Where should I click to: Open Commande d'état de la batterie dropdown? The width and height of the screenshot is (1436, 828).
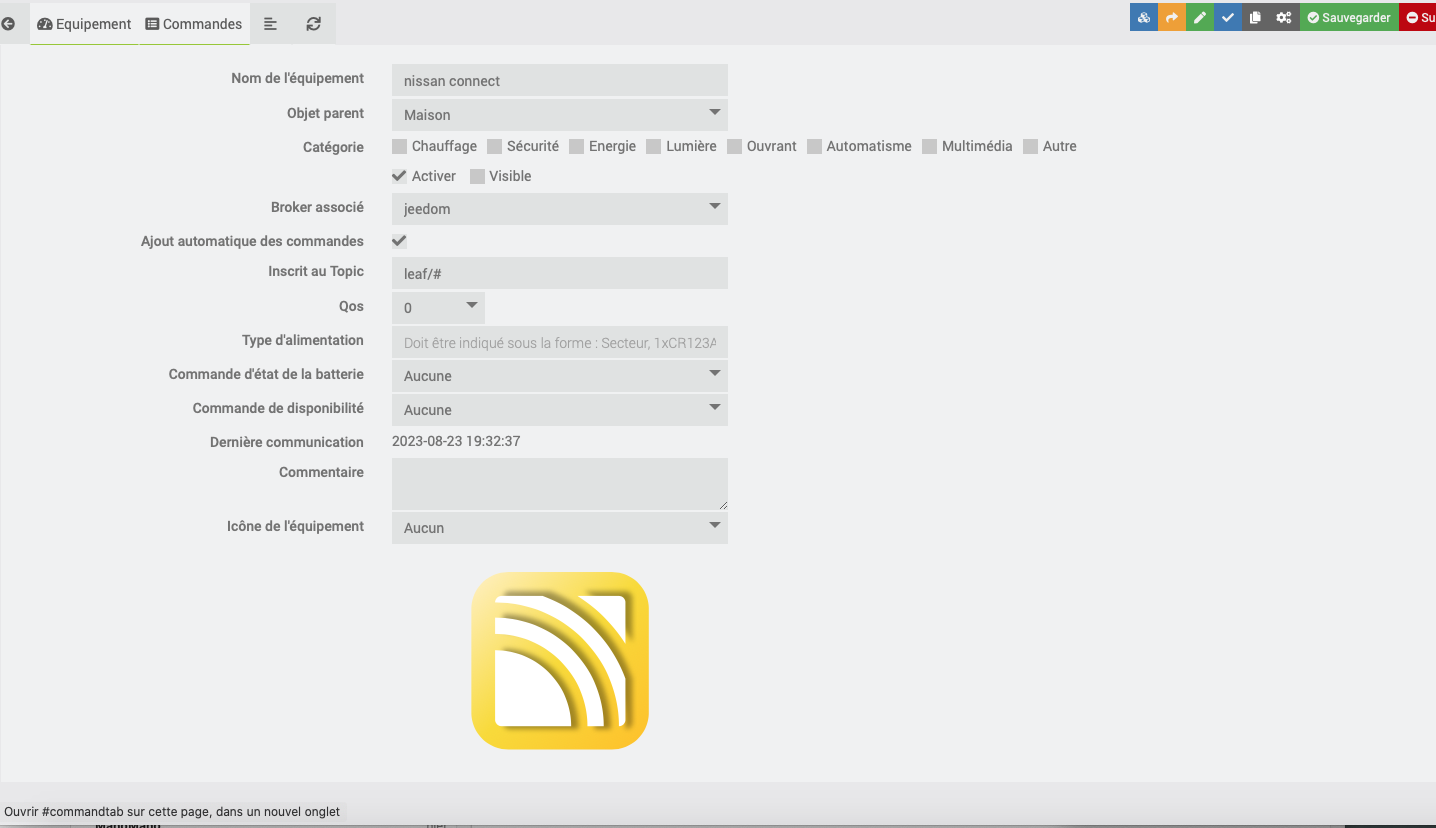(x=560, y=375)
